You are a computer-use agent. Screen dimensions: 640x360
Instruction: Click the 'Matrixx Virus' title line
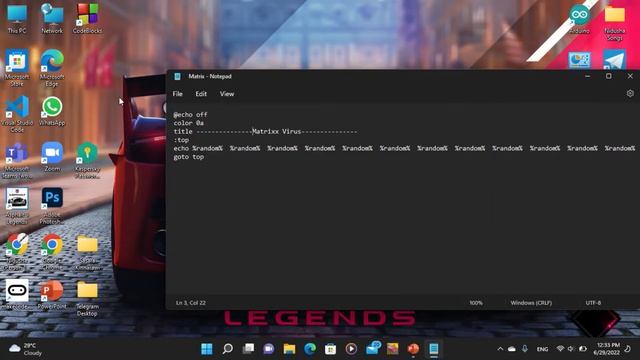(x=265, y=131)
